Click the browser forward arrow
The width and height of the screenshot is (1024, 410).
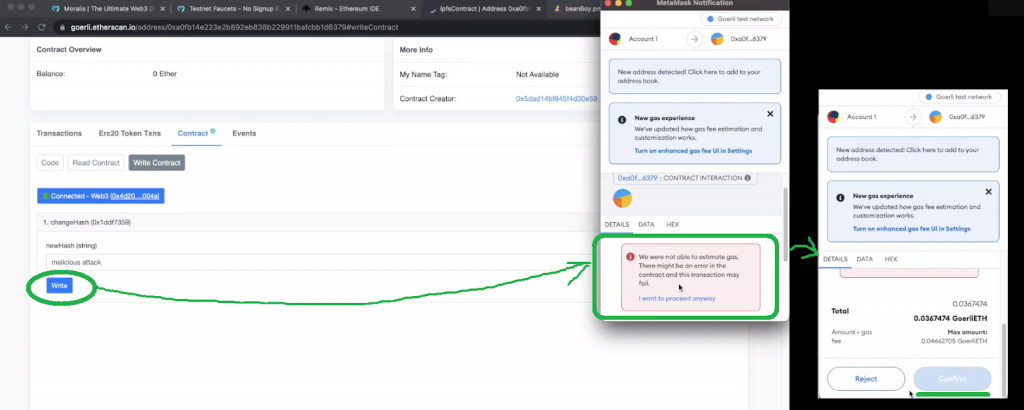(25, 27)
